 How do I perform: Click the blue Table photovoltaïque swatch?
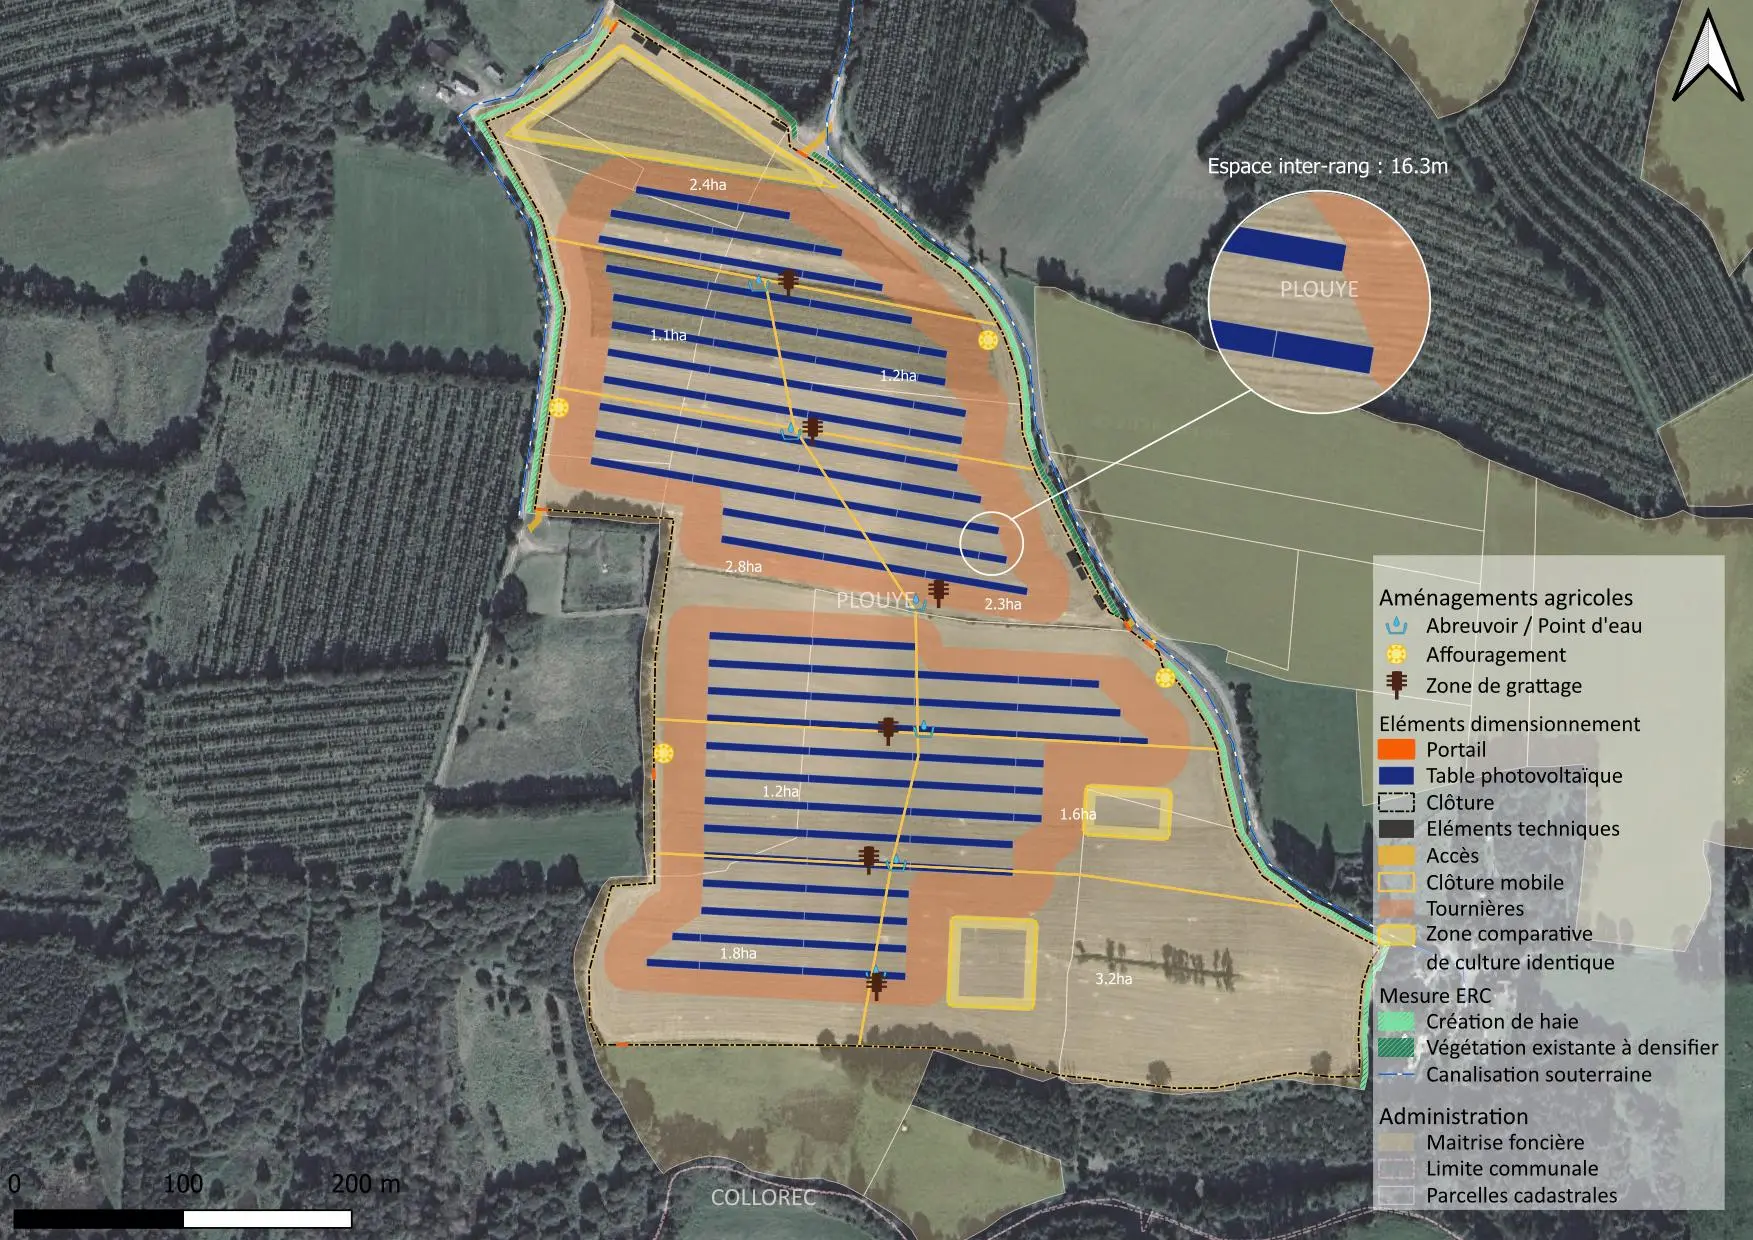pos(1396,775)
